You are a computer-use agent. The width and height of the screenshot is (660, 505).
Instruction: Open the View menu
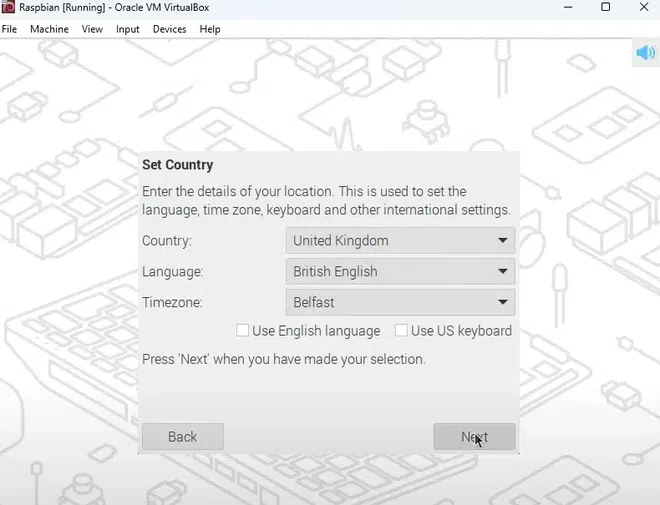92,29
